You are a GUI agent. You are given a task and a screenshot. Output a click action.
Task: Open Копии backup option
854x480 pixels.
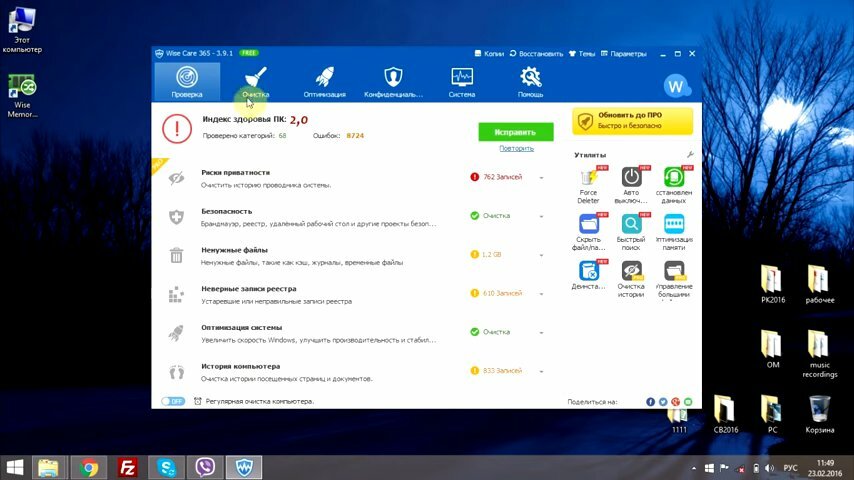[x=489, y=53]
